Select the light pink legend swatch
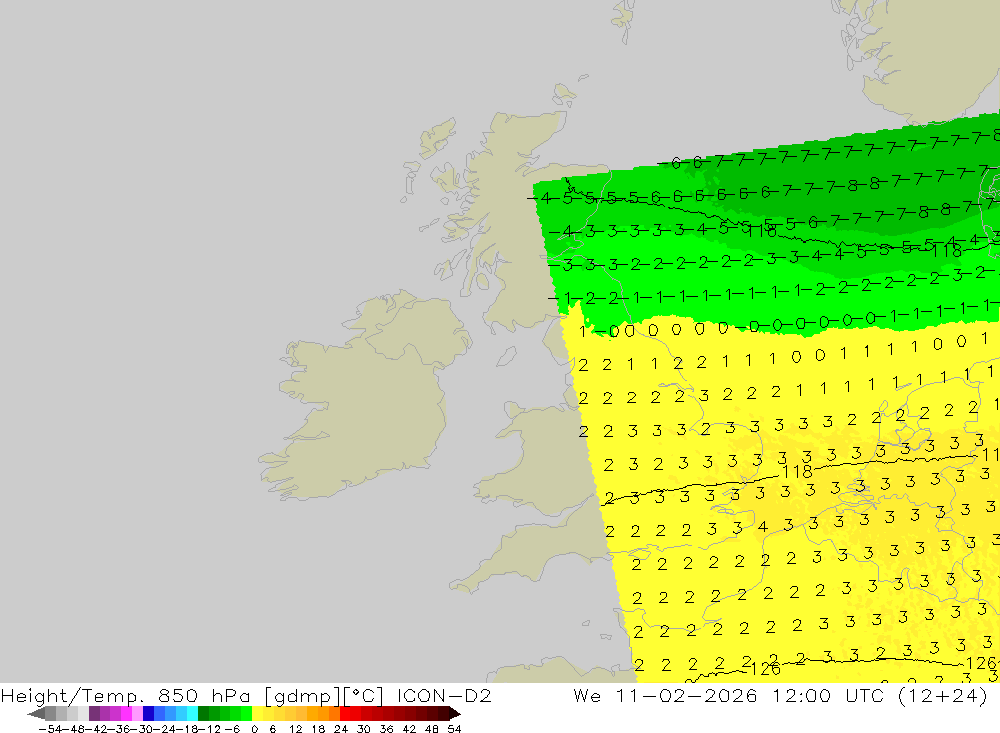 137,714
